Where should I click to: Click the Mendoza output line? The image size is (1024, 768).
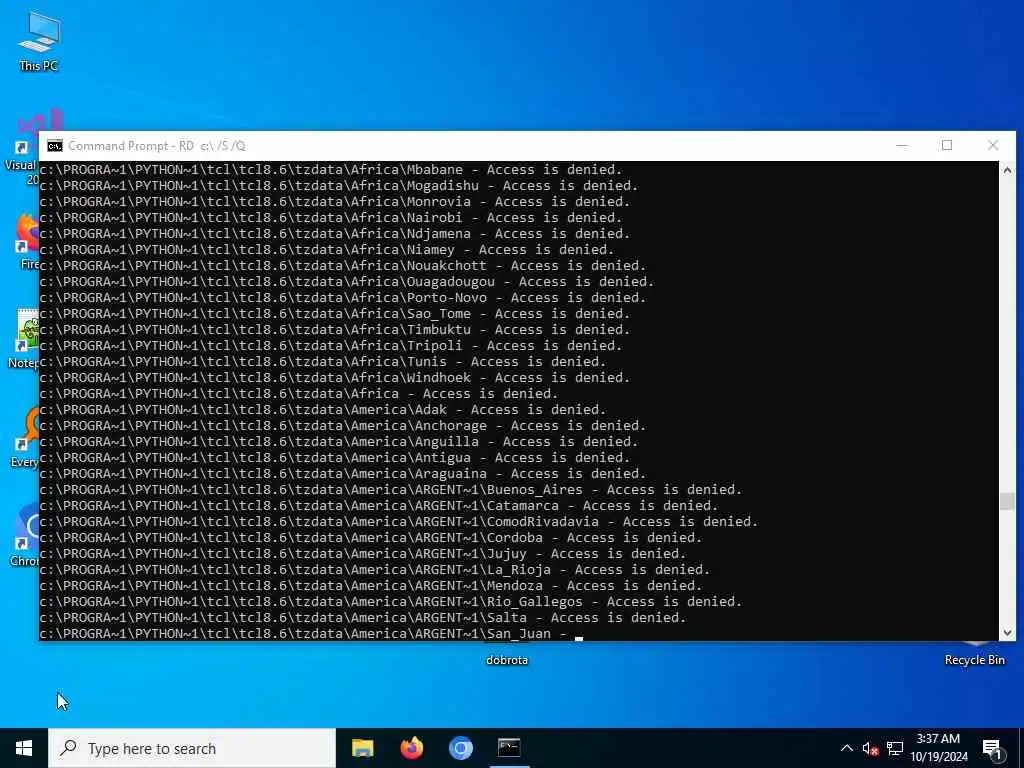(x=371, y=585)
